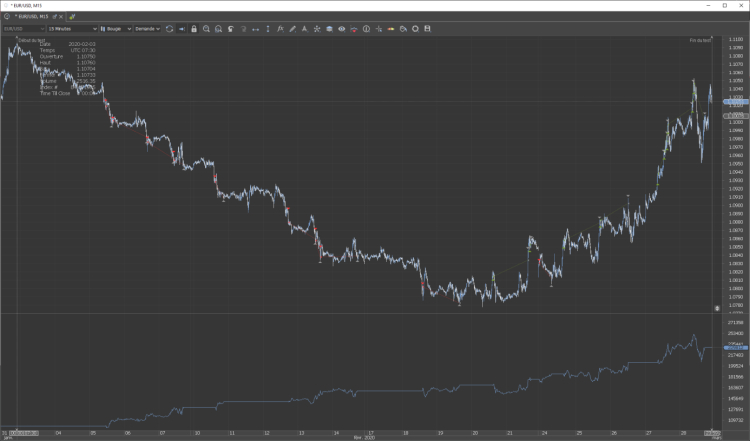This screenshot has width=750, height=441.
Task: Click the 'Fin du test' marker label
Action: [700, 40]
